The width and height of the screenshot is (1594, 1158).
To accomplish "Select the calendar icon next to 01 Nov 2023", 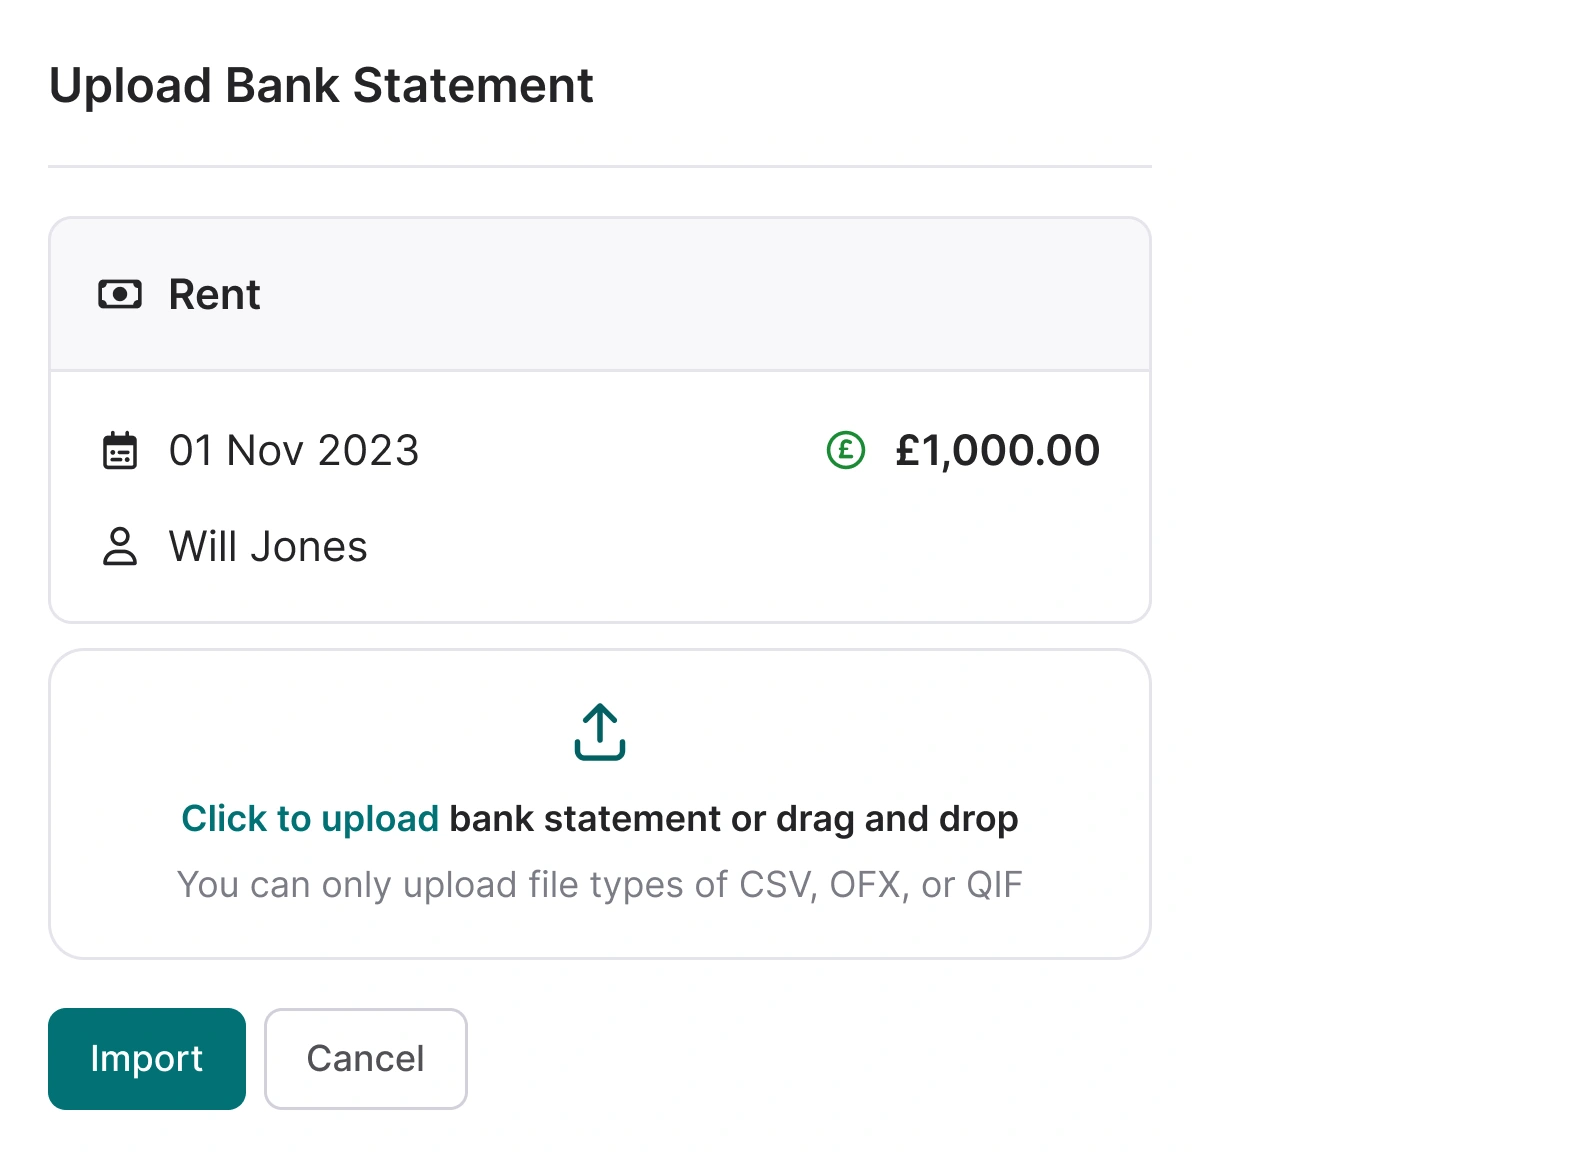I will [120, 450].
